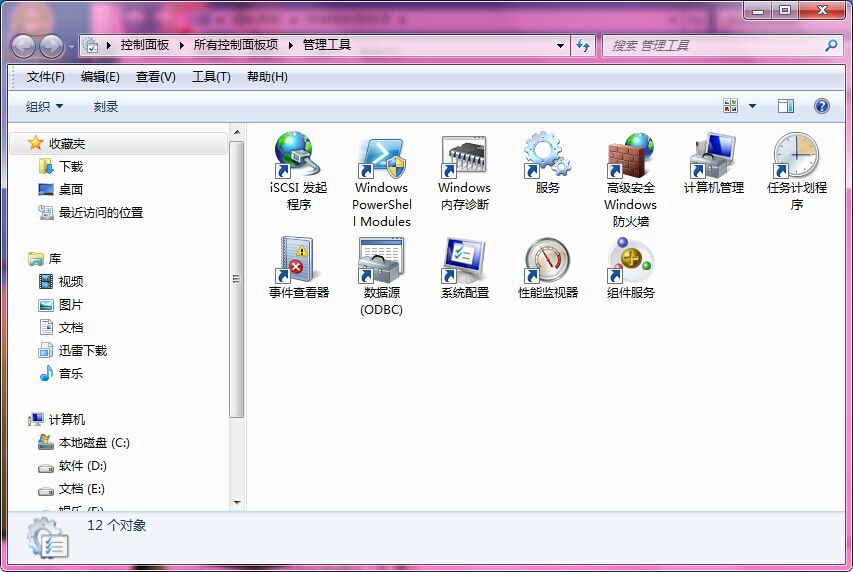Expand arrow after 所有控制面板项 breadcrumb

coord(290,45)
